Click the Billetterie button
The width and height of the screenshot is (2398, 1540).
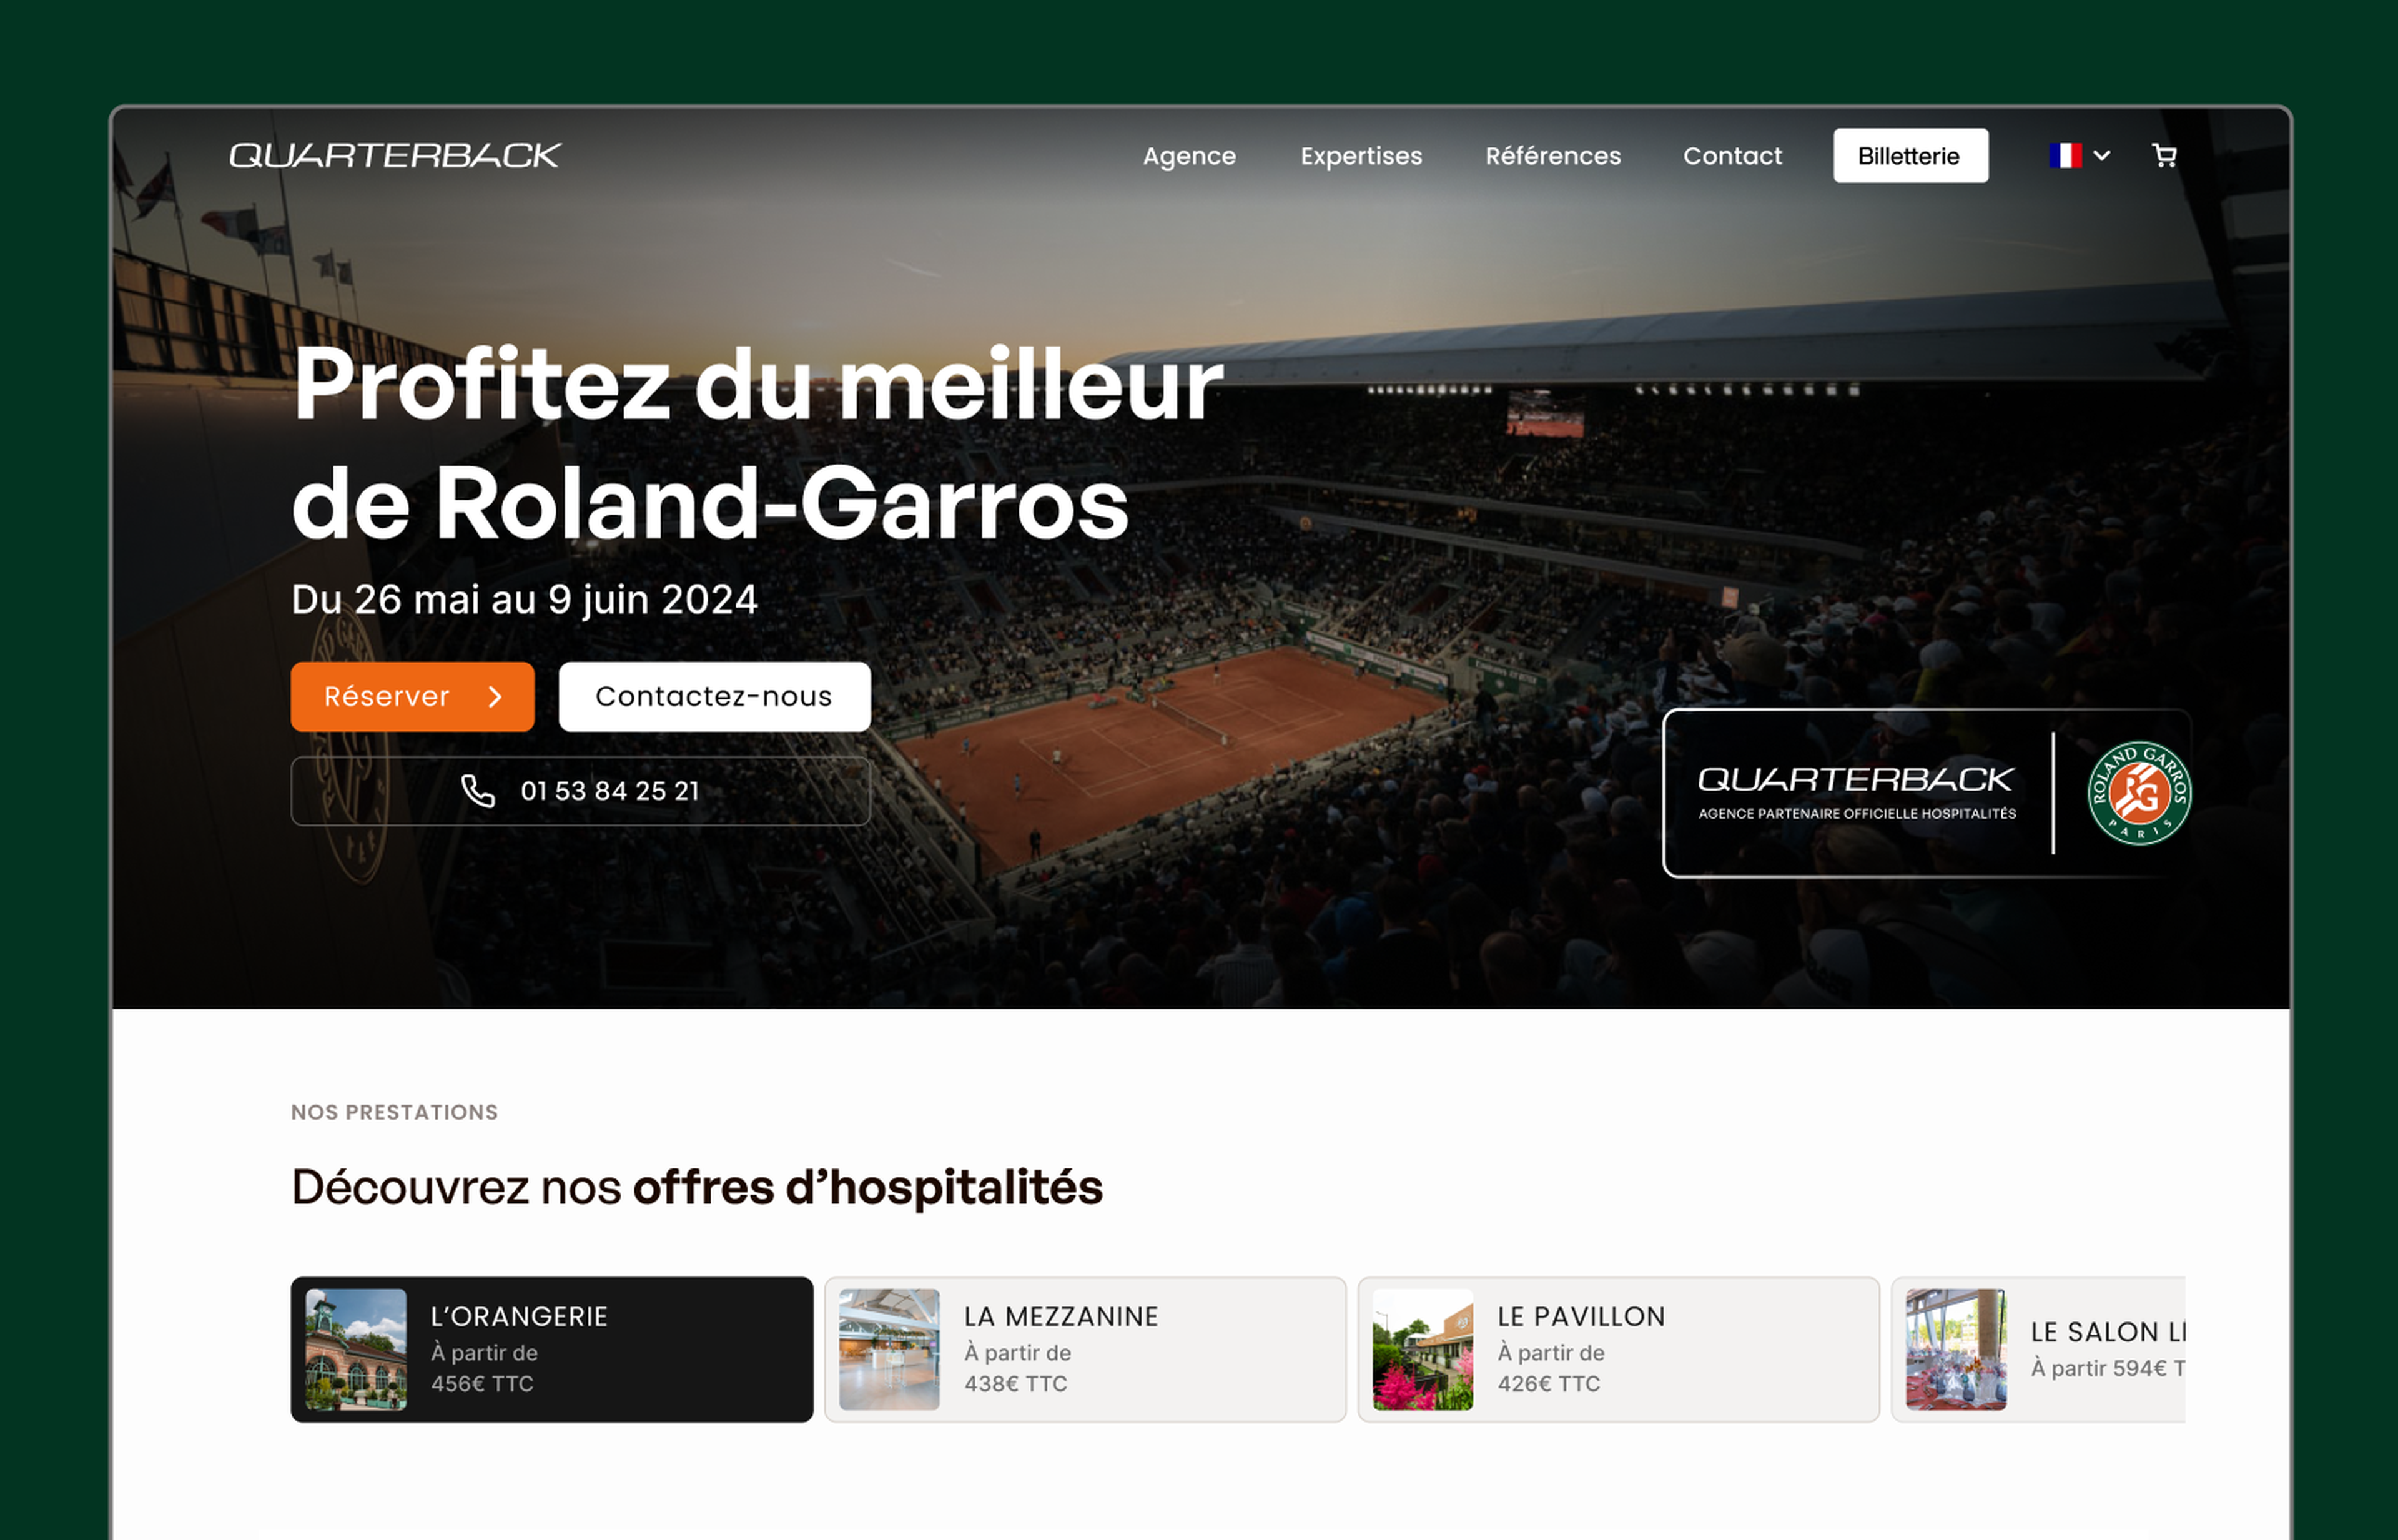(1910, 156)
